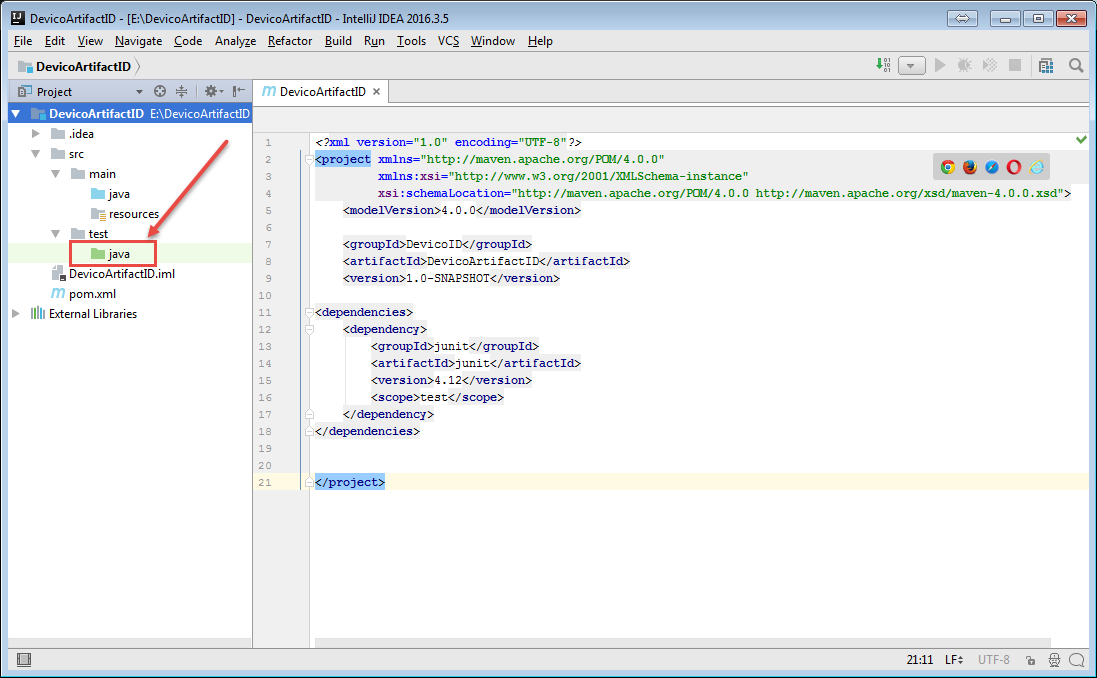Open pom.xml in Chrome via browser icon
Viewport: 1097px width, 678px height.
(x=947, y=166)
